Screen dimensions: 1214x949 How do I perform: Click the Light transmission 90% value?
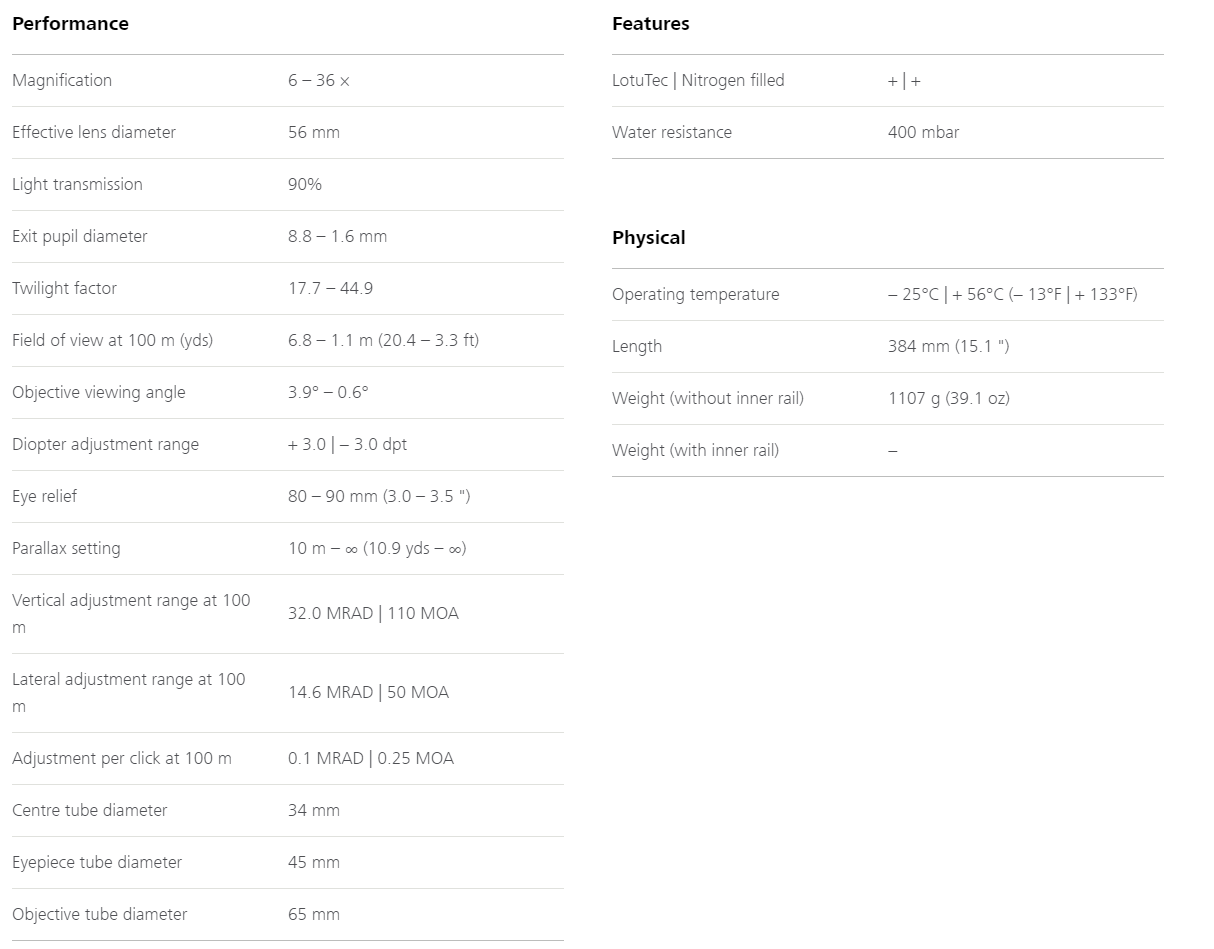click(x=305, y=184)
